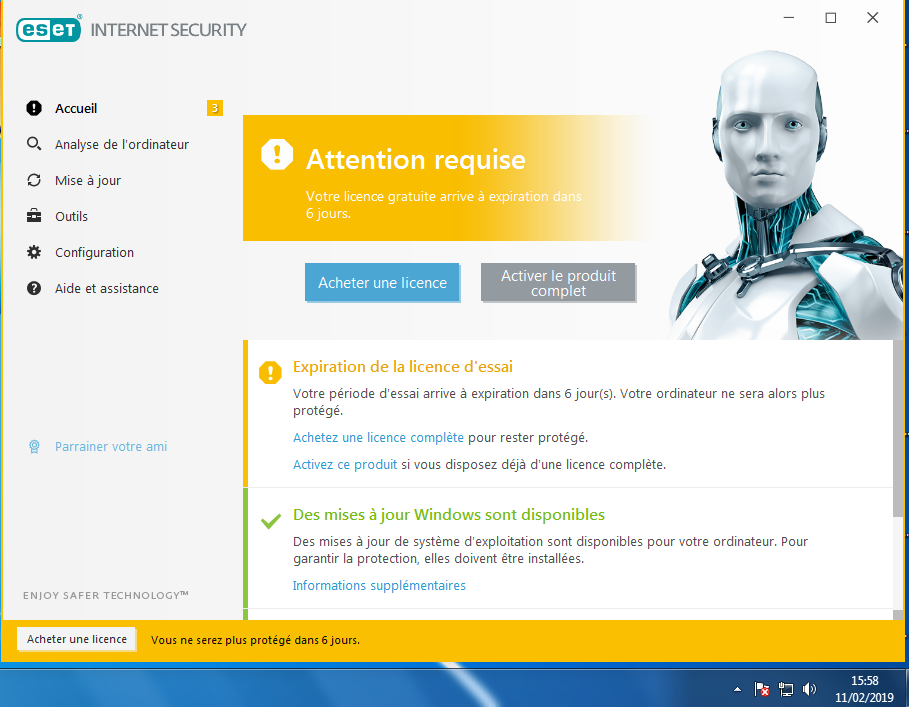The image size is (909, 707).
Task: Click Activer le produit complet button
Action: (x=558, y=282)
